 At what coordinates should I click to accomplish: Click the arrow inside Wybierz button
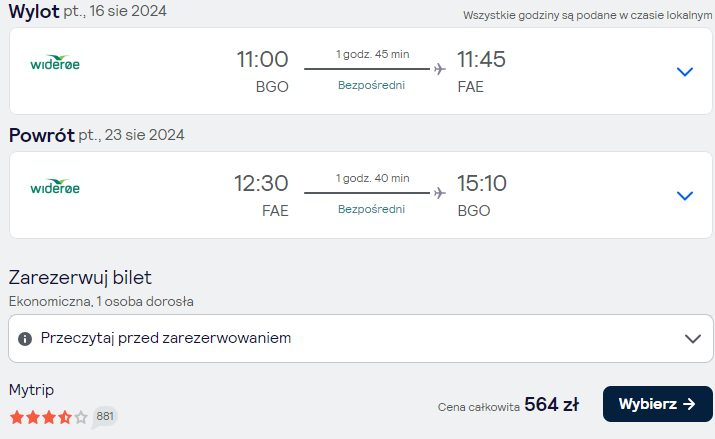689,404
